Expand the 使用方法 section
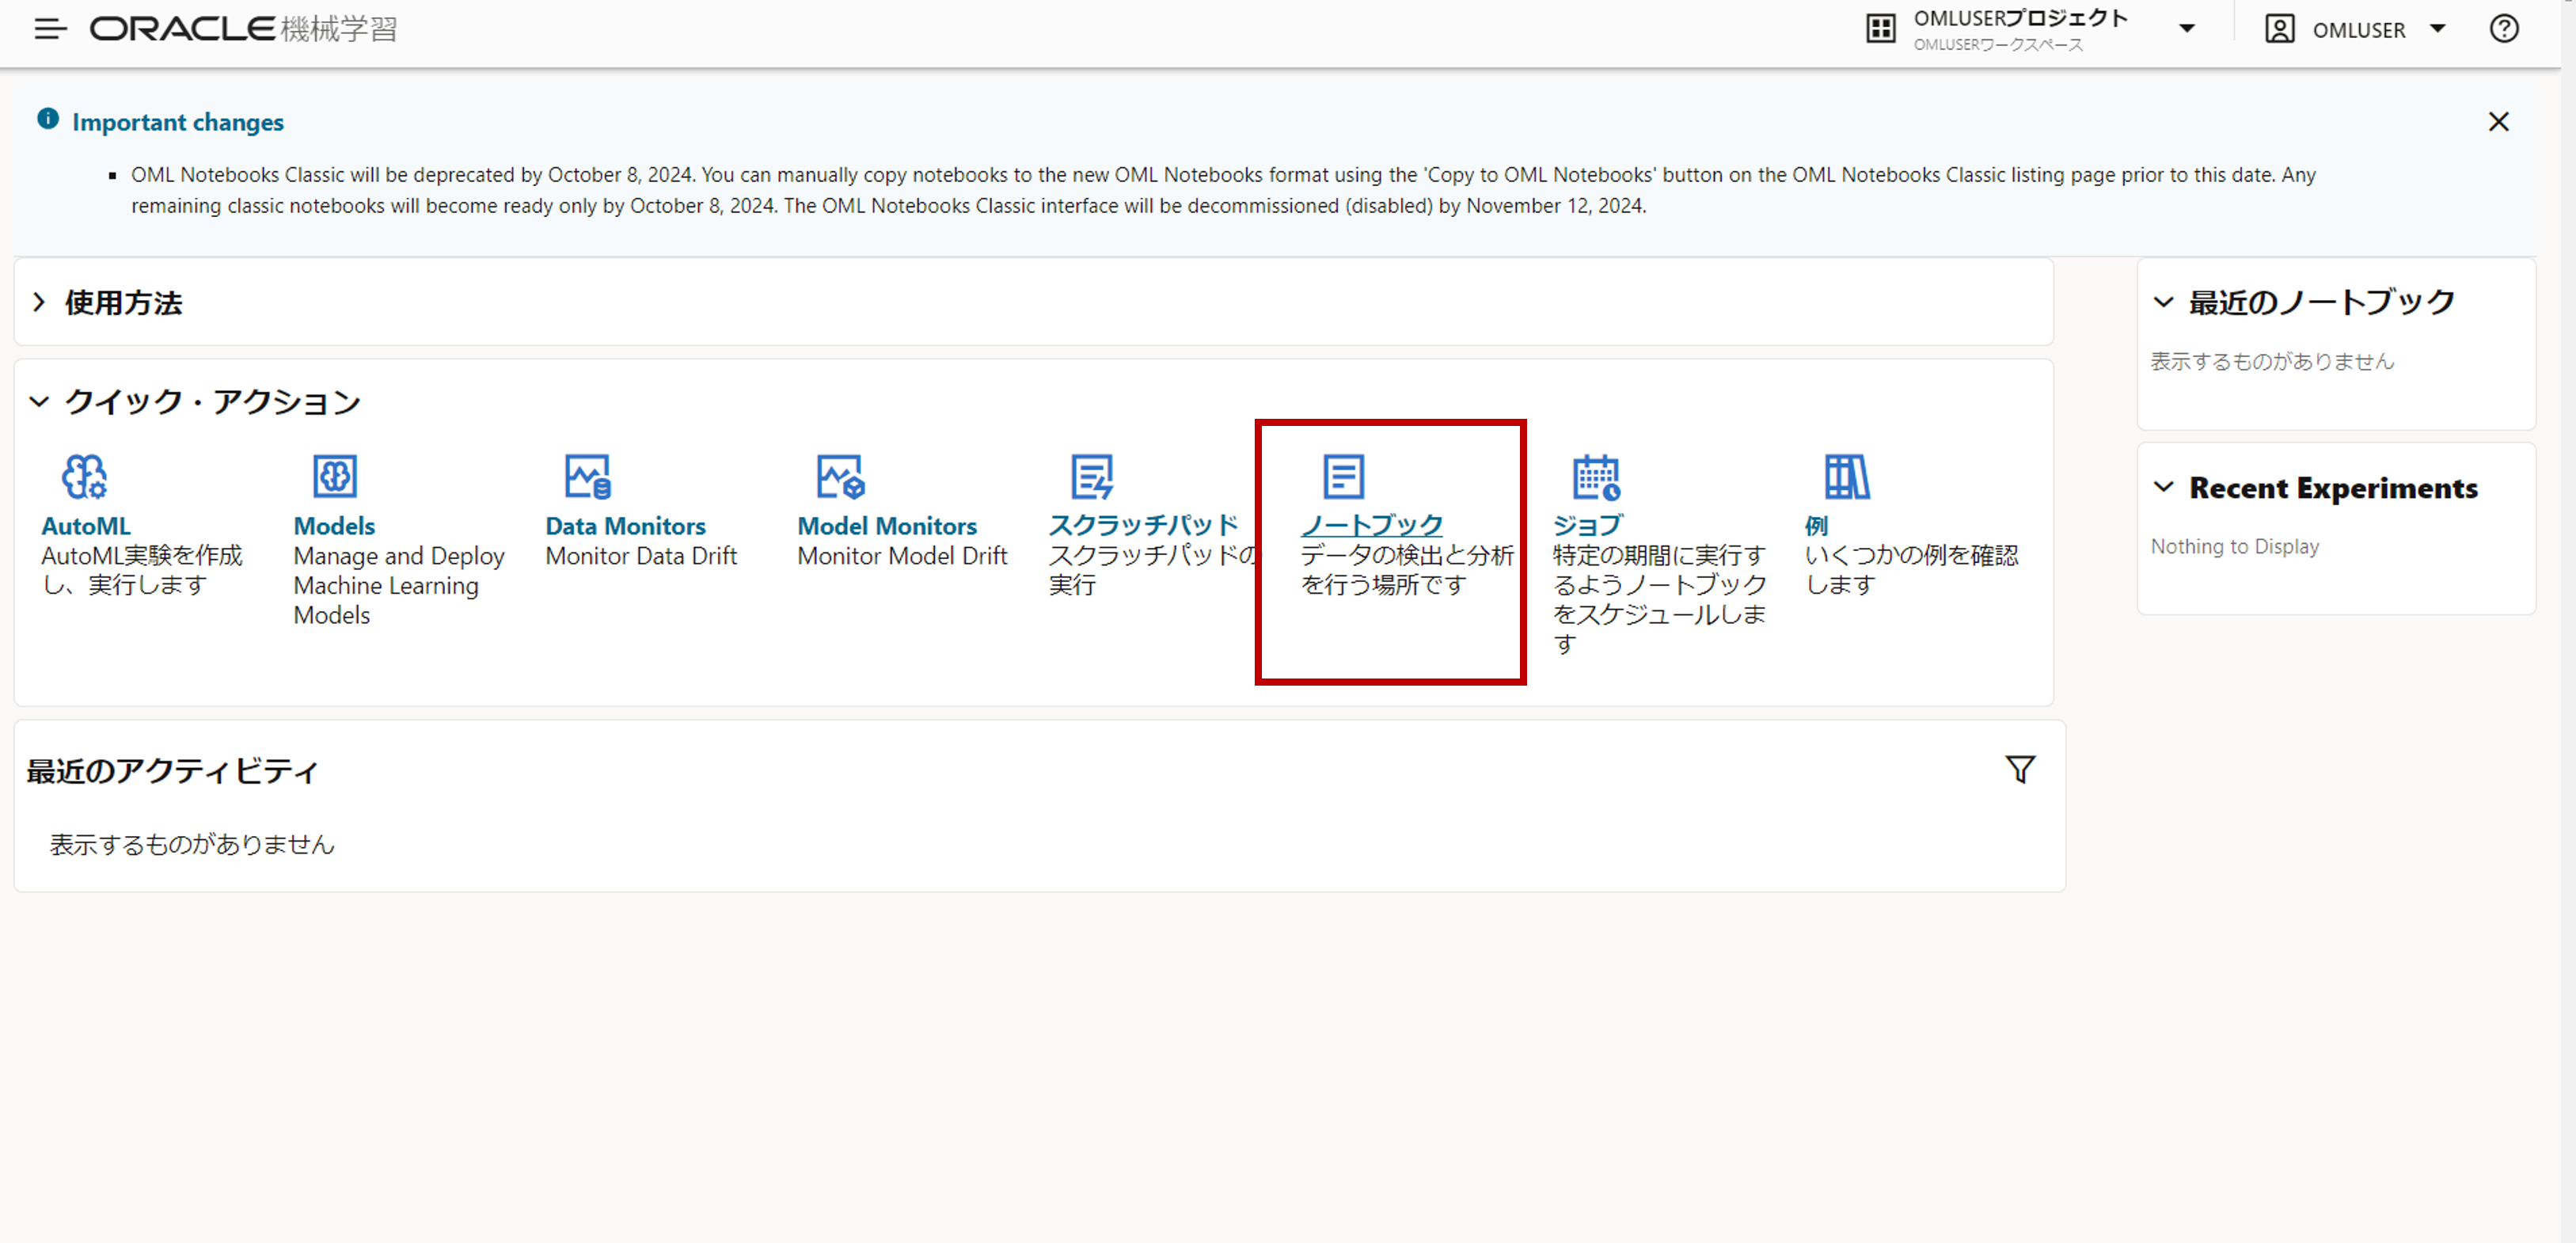 (39, 302)
